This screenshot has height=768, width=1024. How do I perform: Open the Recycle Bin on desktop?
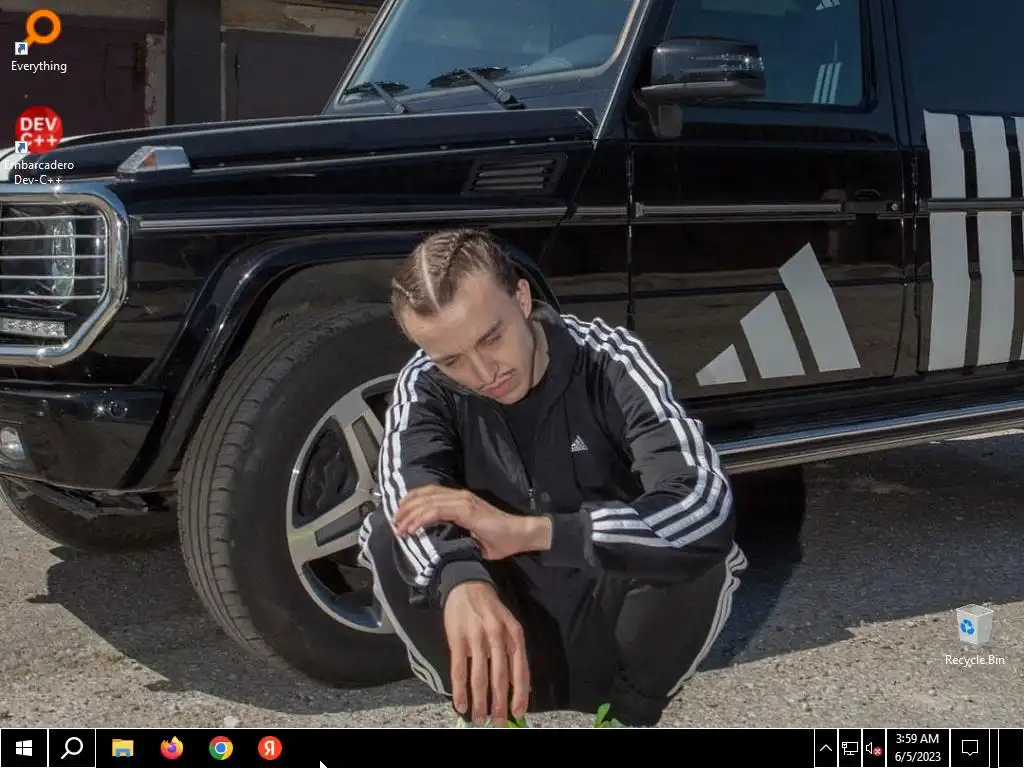(974, 635)
